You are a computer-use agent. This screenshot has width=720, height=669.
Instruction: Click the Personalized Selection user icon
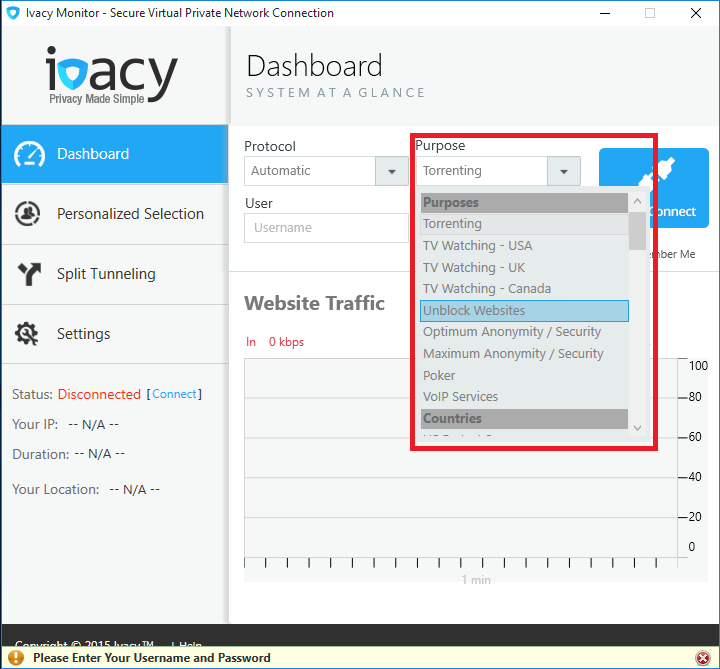[28, 214]
